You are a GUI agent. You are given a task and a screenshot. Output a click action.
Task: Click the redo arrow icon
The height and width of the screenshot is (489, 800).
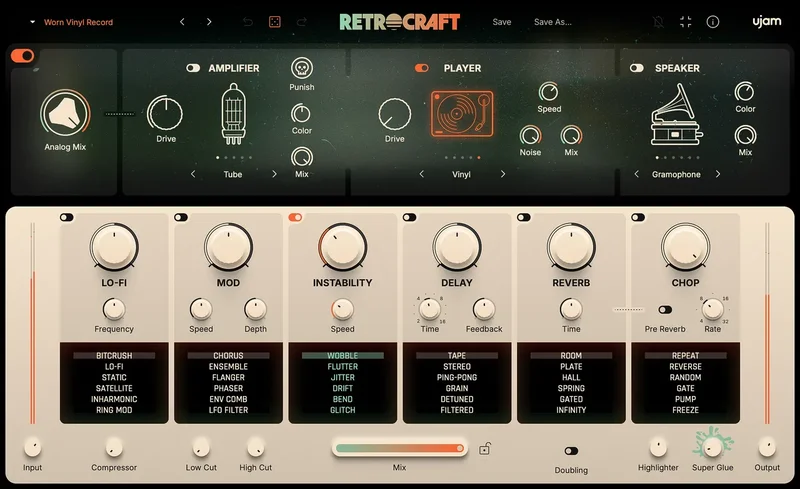point(302,22)
